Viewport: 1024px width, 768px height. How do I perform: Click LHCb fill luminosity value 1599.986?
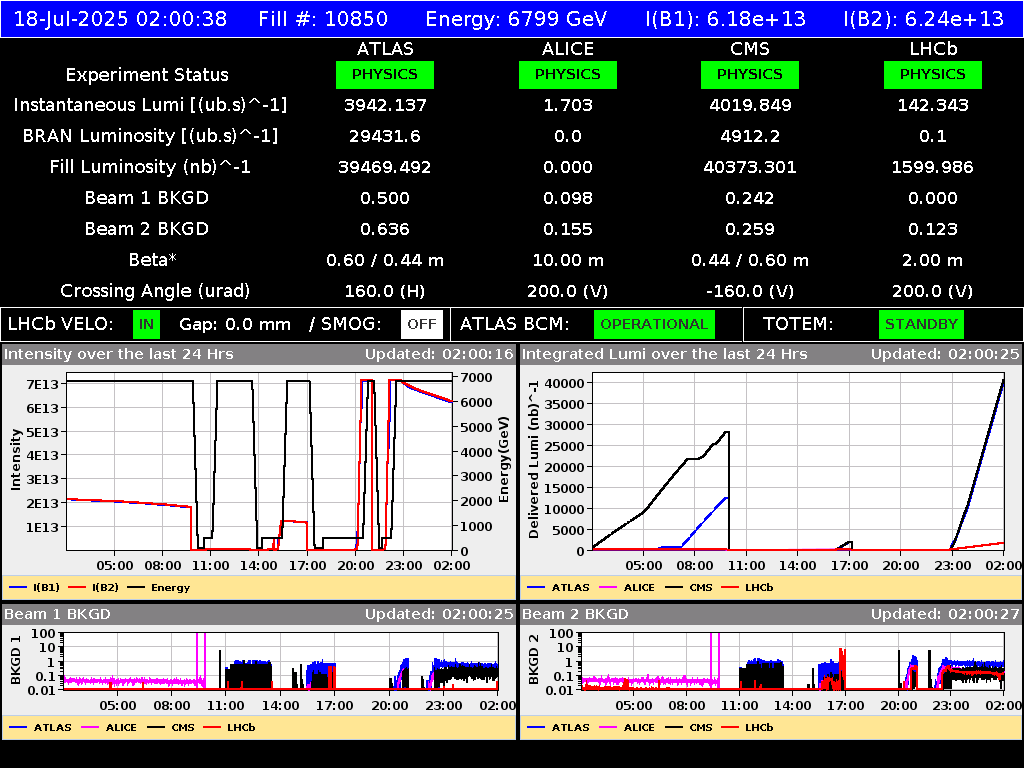[x=933, y=167]
